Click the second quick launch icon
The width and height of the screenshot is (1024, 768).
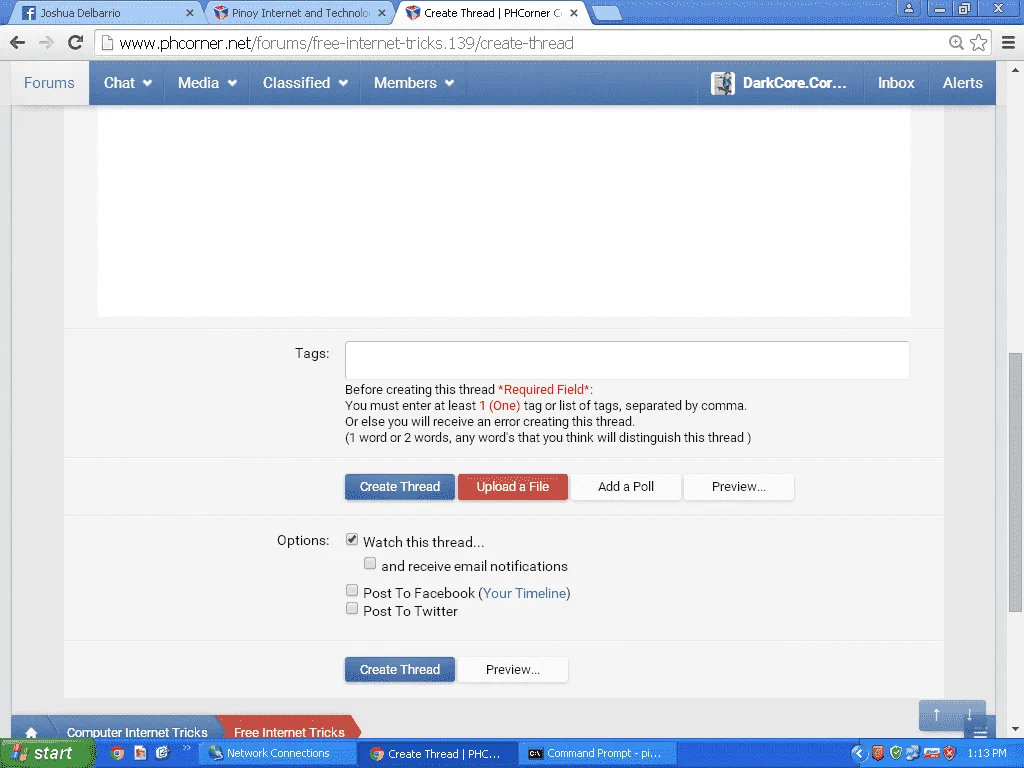140,753
